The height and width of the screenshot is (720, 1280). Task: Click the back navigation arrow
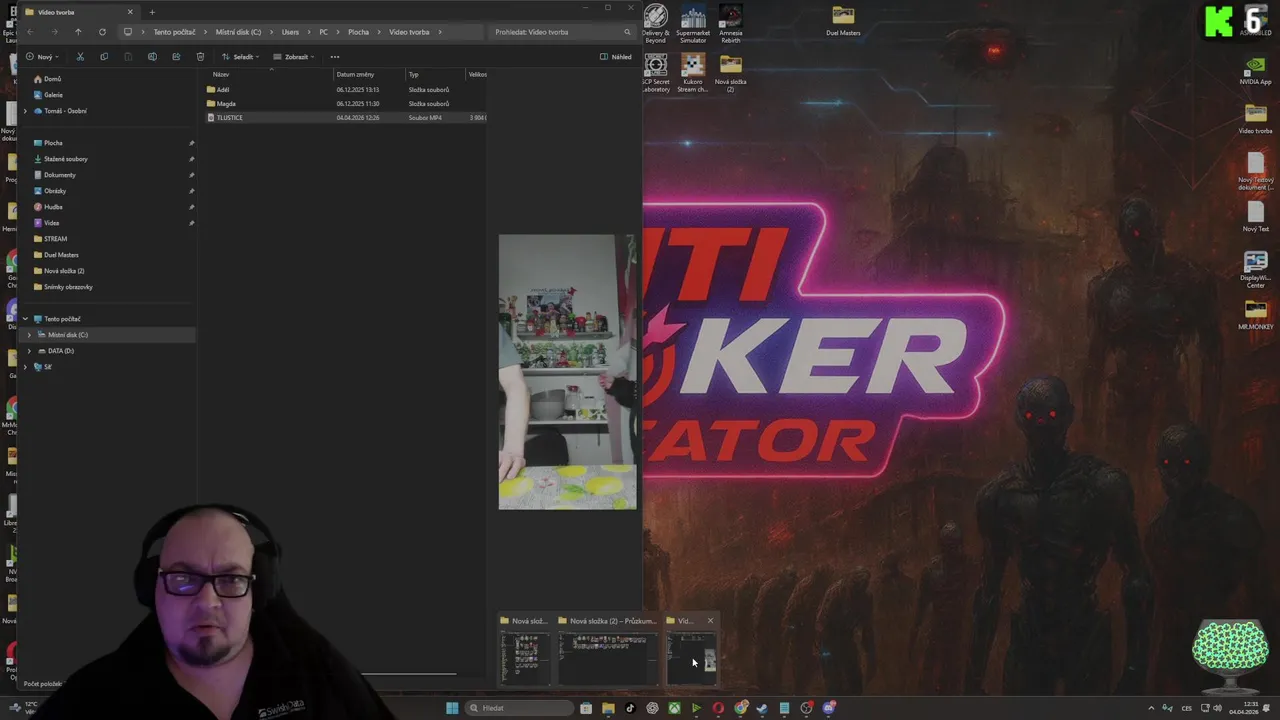(x=30, y=32)
